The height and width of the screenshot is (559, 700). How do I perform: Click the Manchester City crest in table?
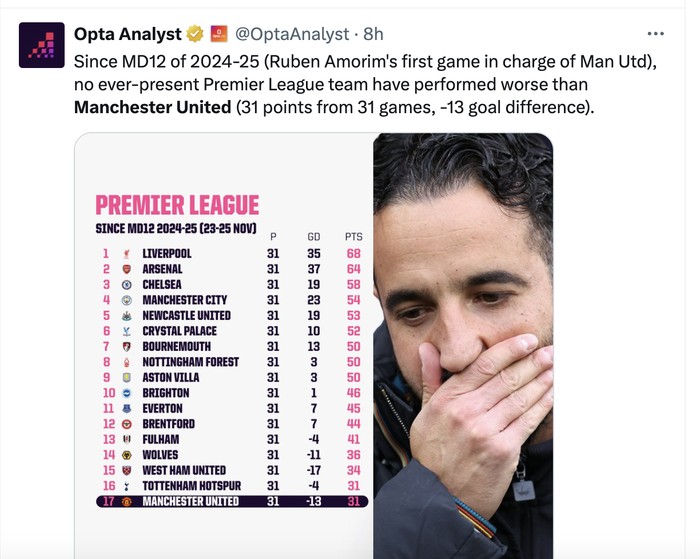pos(127,300)
